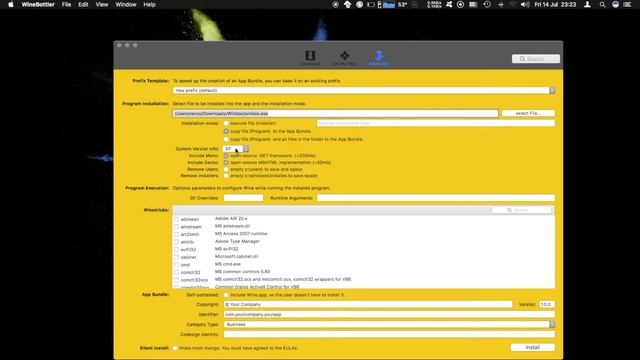The width and height of the screenshot is (640, 360).
Task: Click the Winetricks search field
Action: coord(521,210)
